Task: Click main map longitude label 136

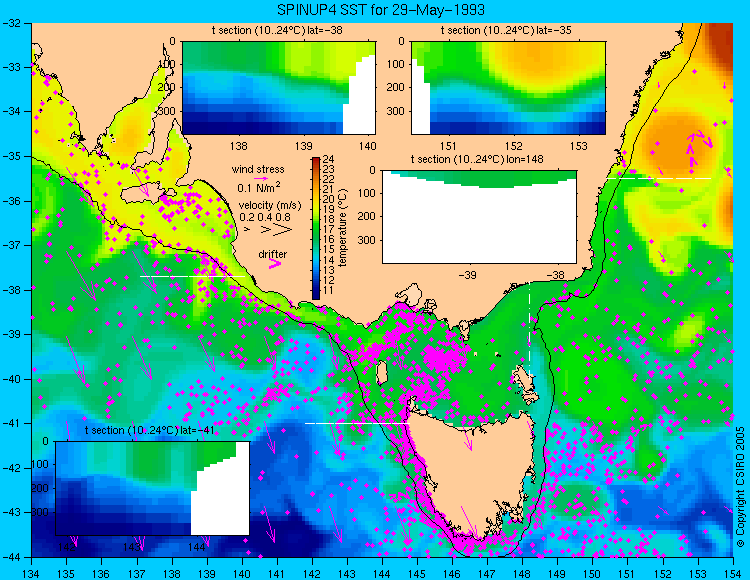Action: tap(101, 574)
